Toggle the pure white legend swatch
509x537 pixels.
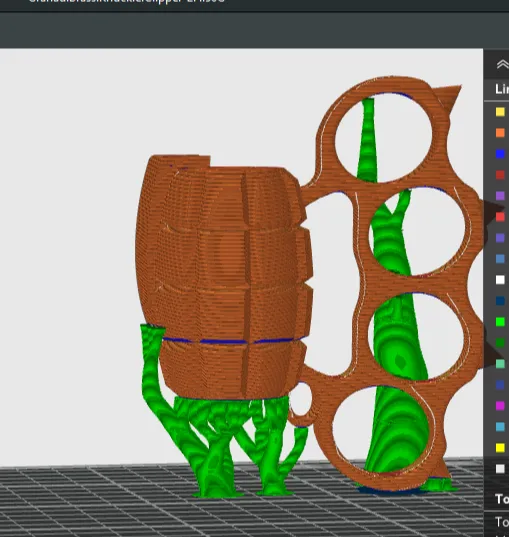pos(500,280)
